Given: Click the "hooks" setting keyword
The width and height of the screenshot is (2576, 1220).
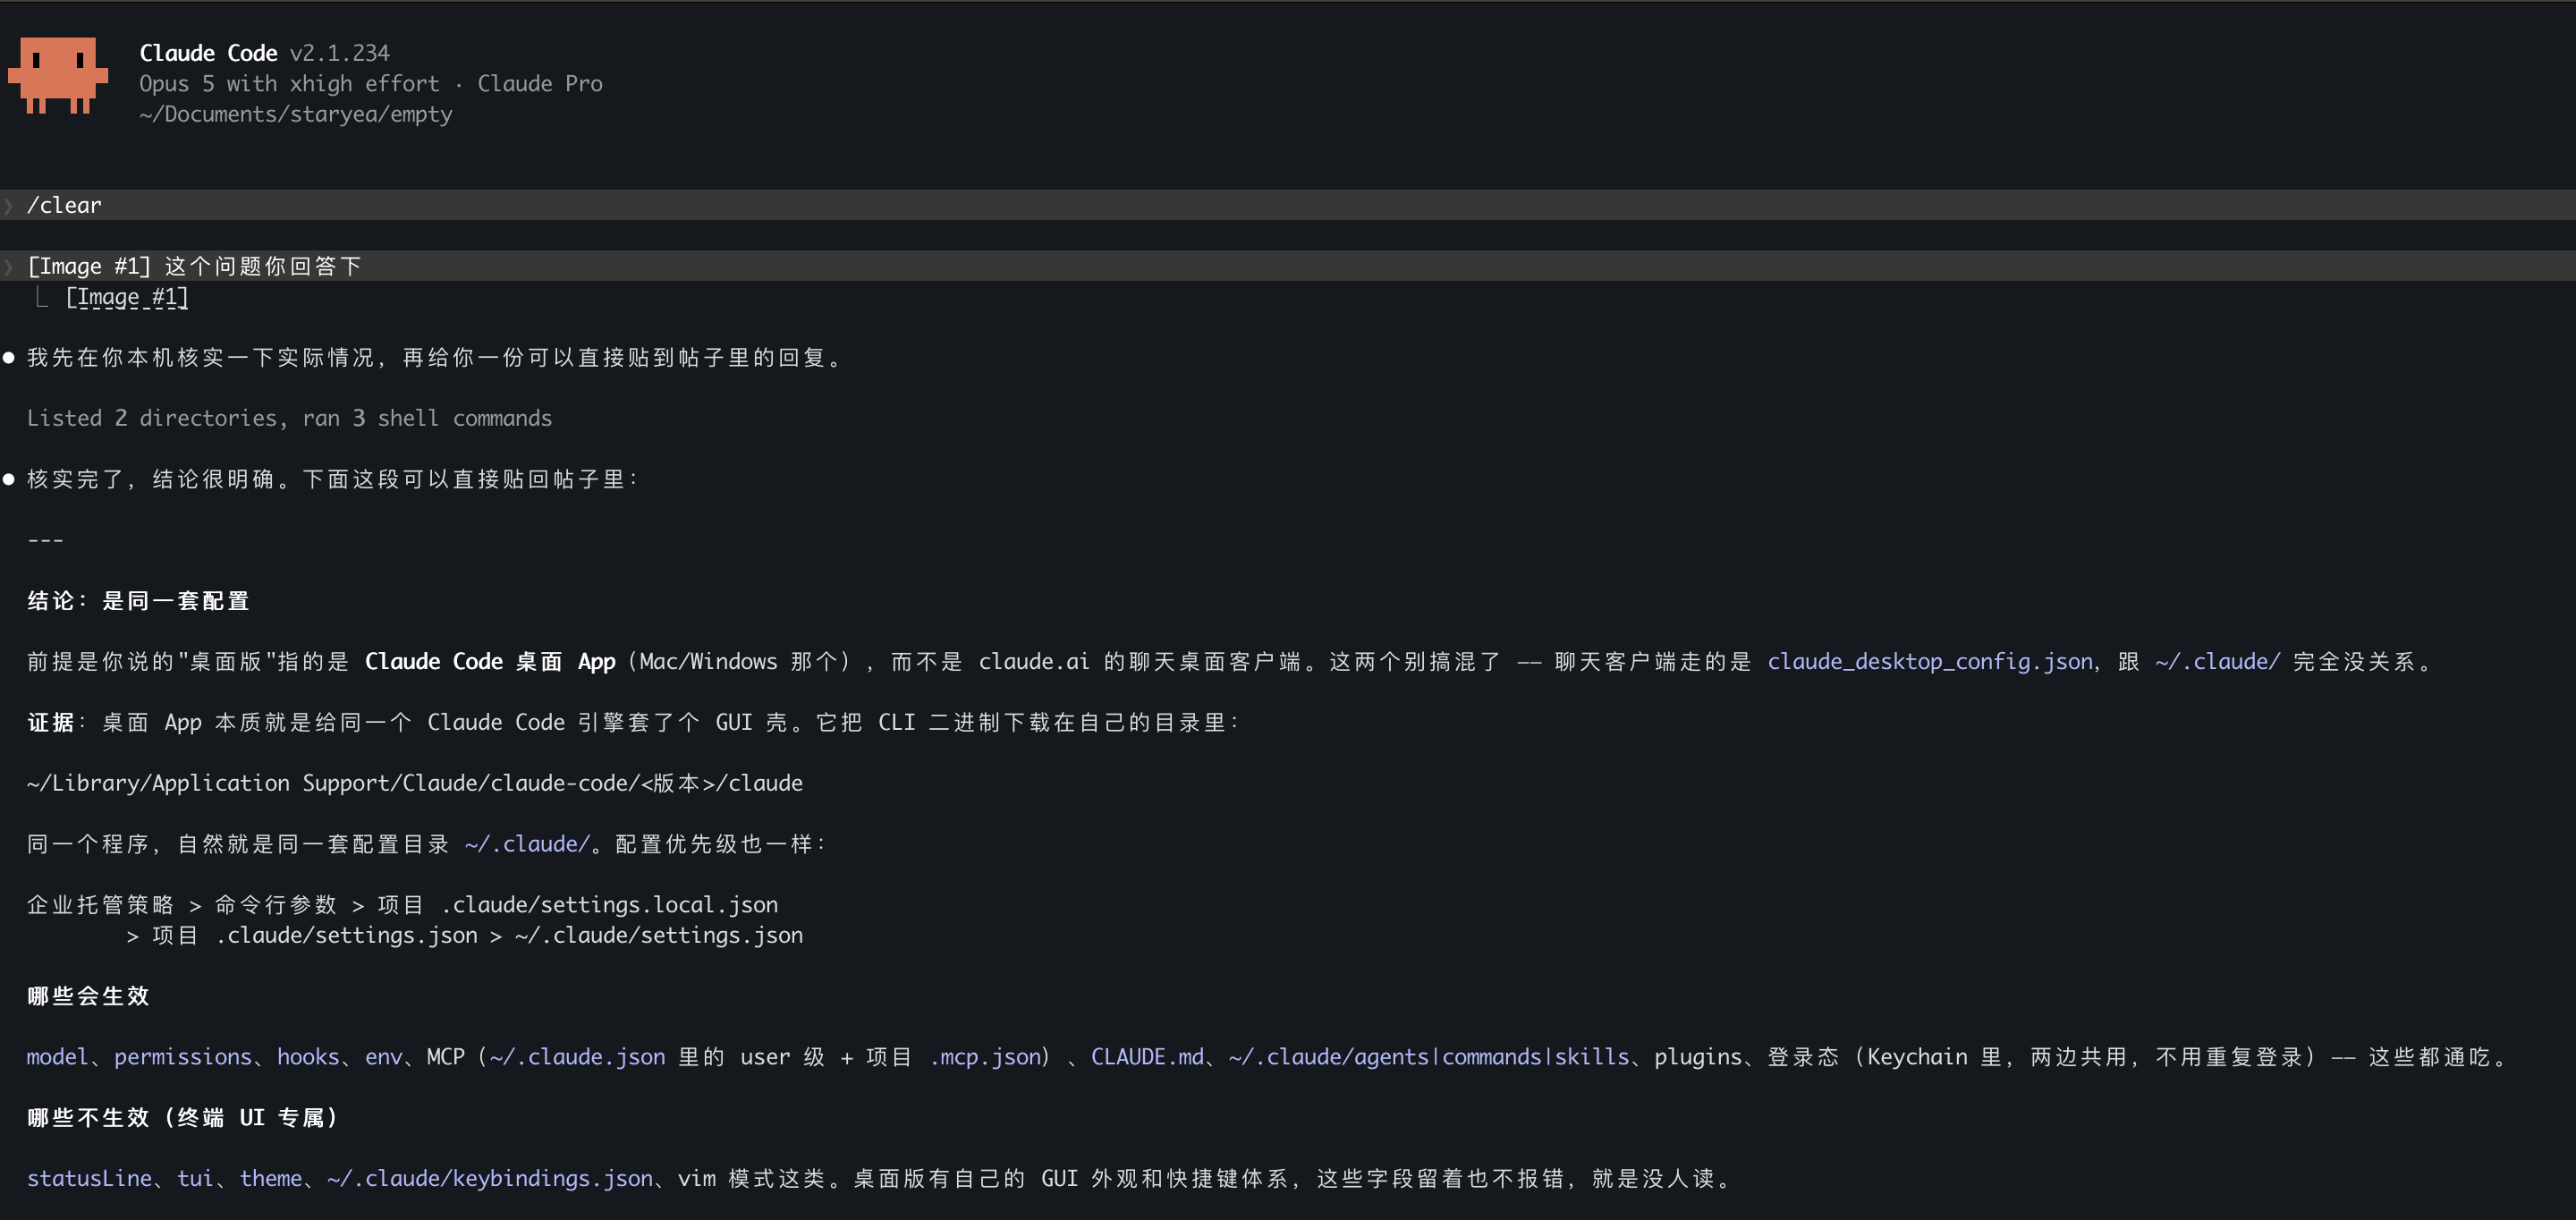Looking at the screenshot, I should 308,1057.
